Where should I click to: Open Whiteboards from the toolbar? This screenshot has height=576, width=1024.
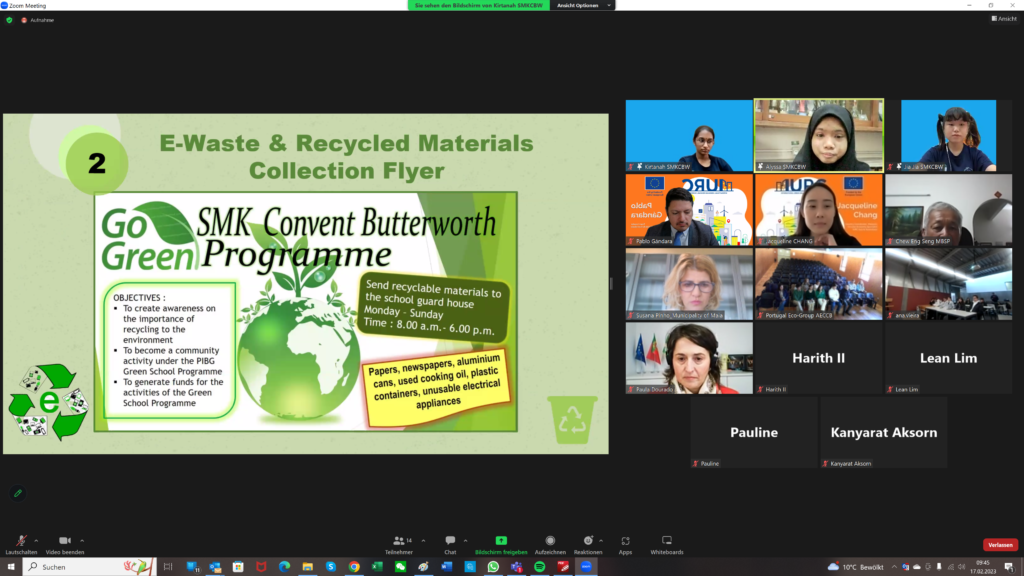coord(666,541)
